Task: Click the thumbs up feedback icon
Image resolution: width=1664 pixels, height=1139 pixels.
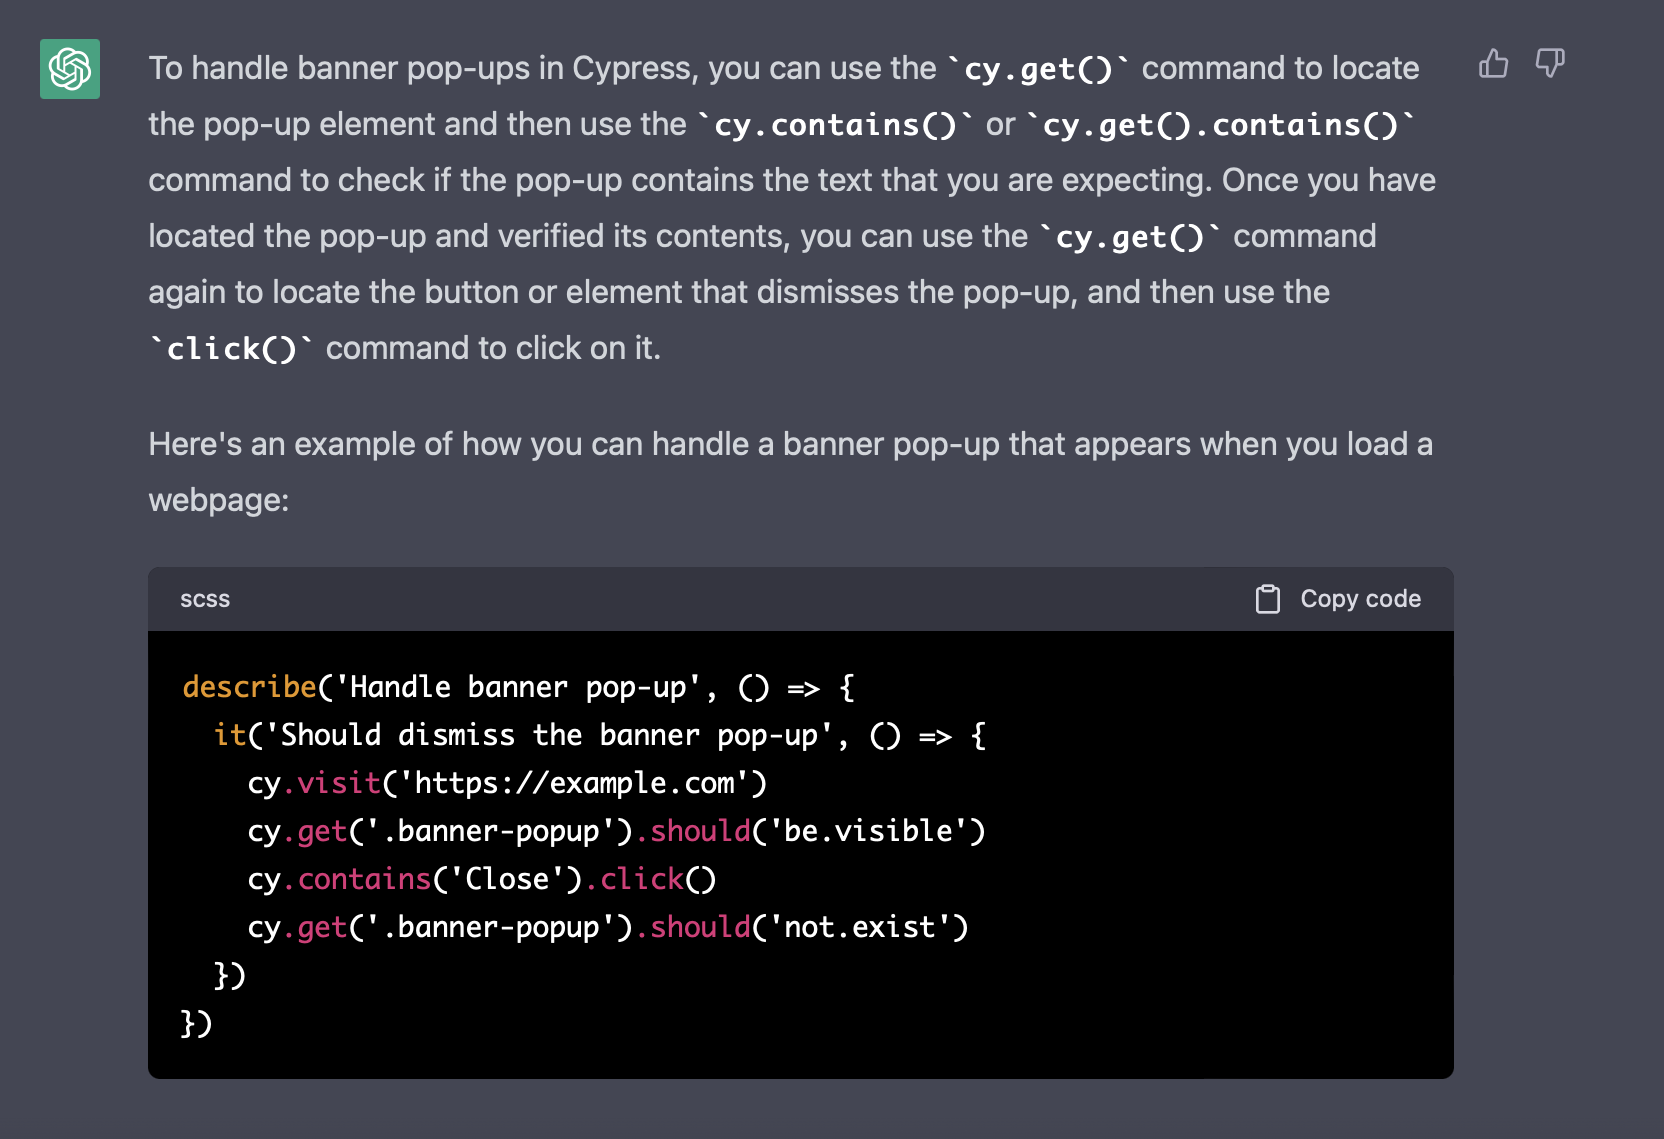Action: 1493,64
